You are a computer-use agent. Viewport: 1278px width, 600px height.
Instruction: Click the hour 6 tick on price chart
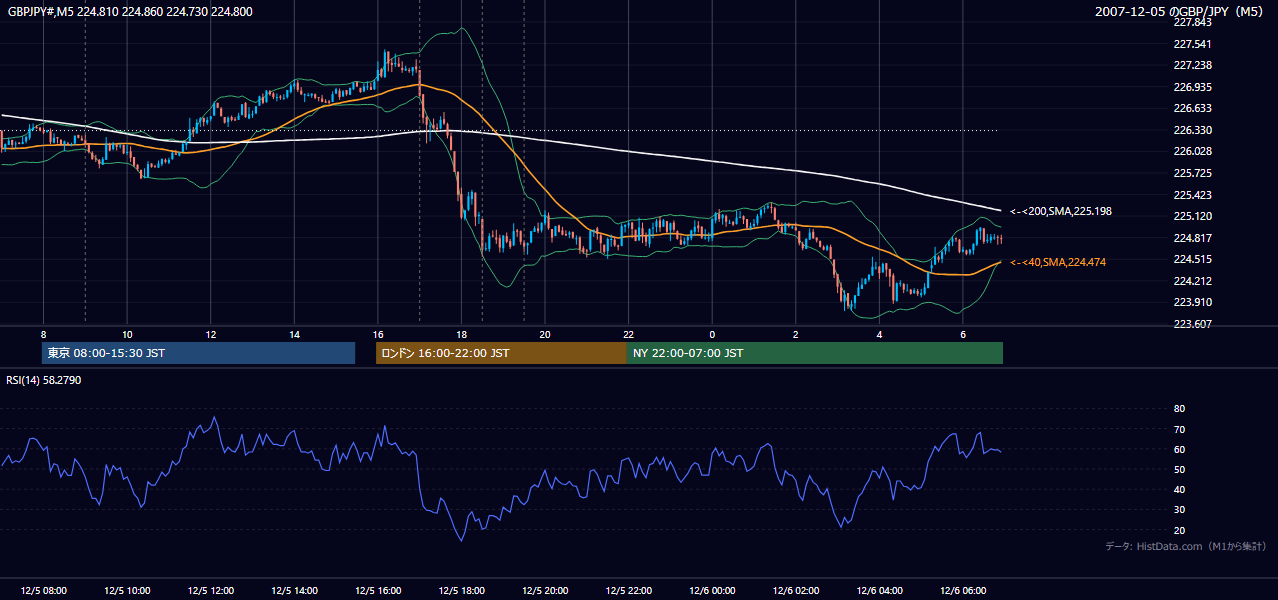pyautogui.click(x=963, y=334)
